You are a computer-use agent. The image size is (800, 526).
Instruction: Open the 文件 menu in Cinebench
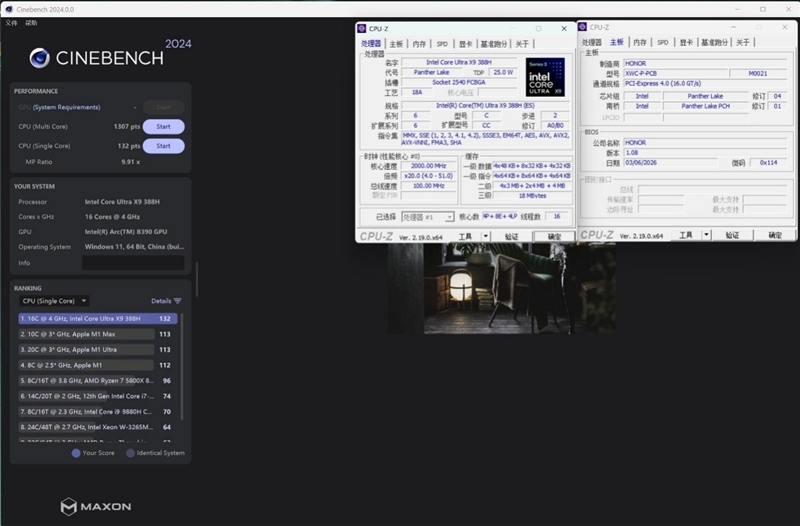11,23
